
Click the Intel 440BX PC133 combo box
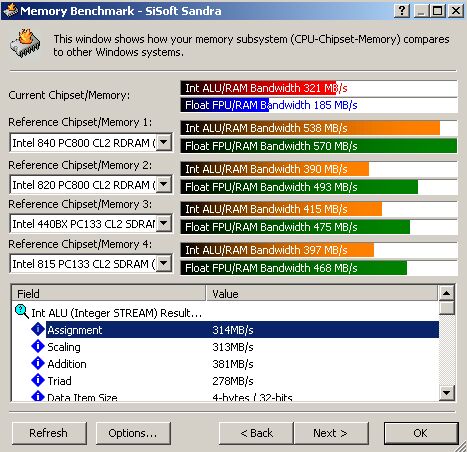point(91,224)
